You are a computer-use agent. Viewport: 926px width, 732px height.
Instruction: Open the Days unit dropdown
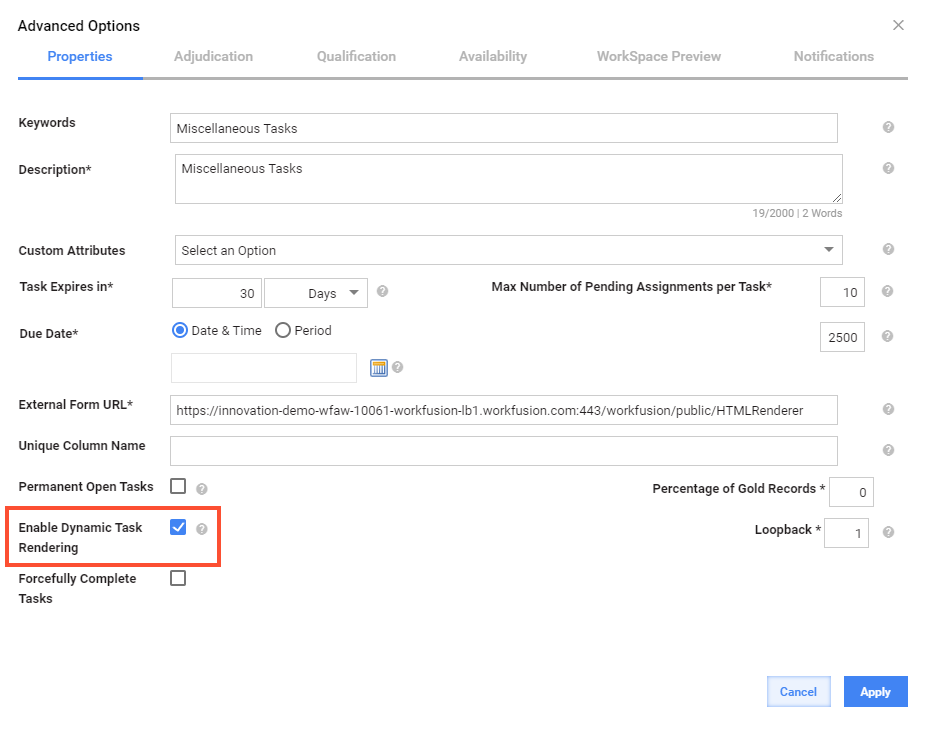coord(316,293)
